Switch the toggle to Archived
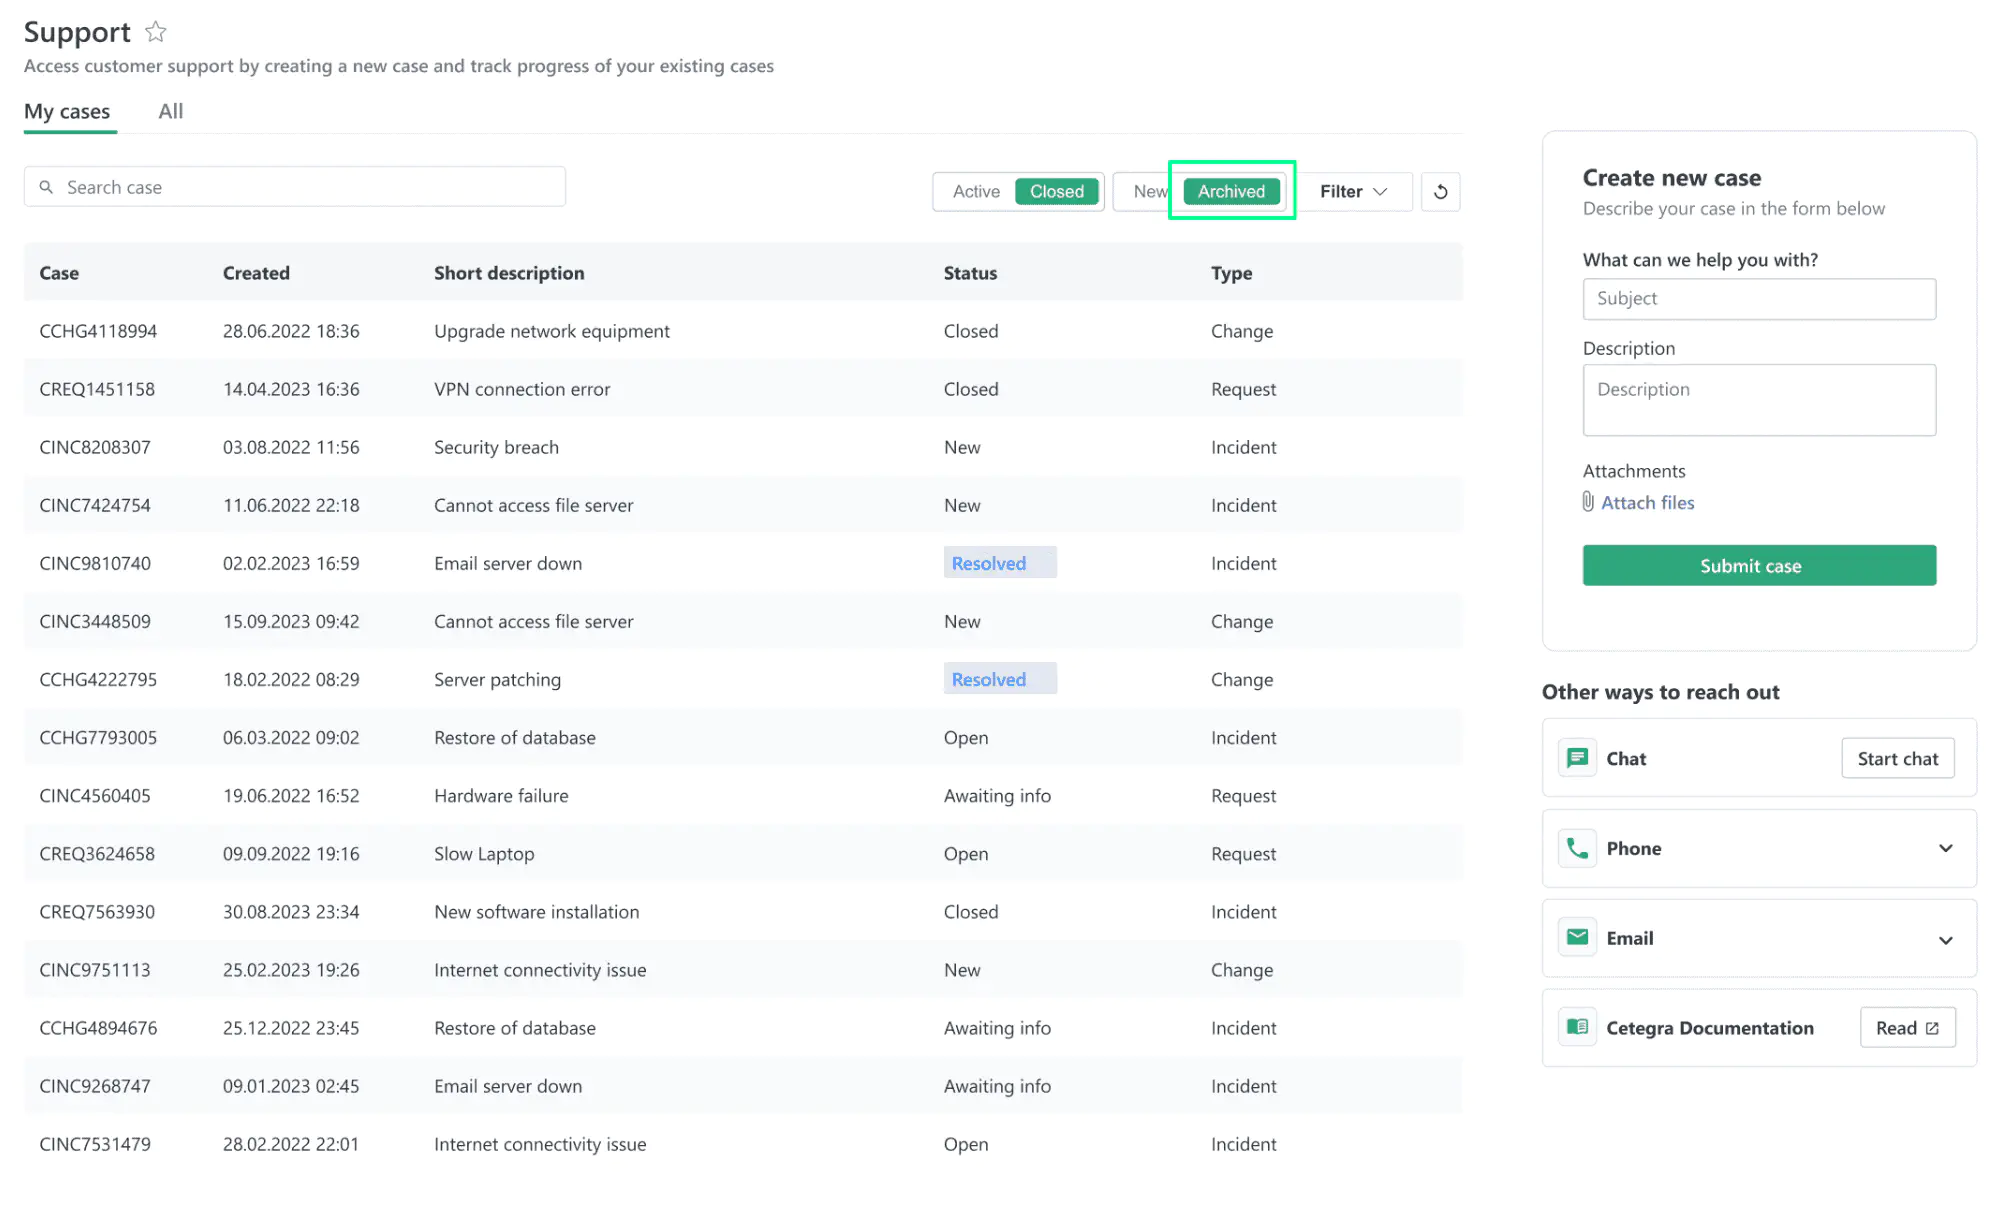 point(1231,191)
